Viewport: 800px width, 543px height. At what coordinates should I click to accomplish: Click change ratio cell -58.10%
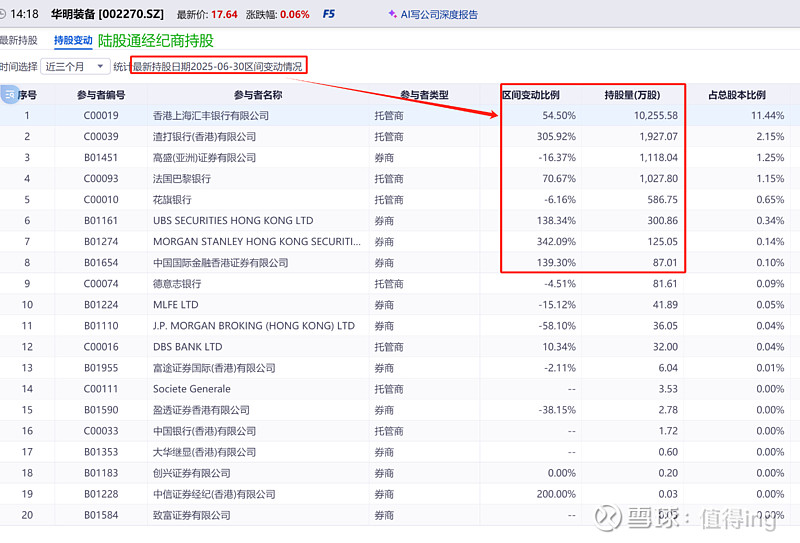click(557, 326)
